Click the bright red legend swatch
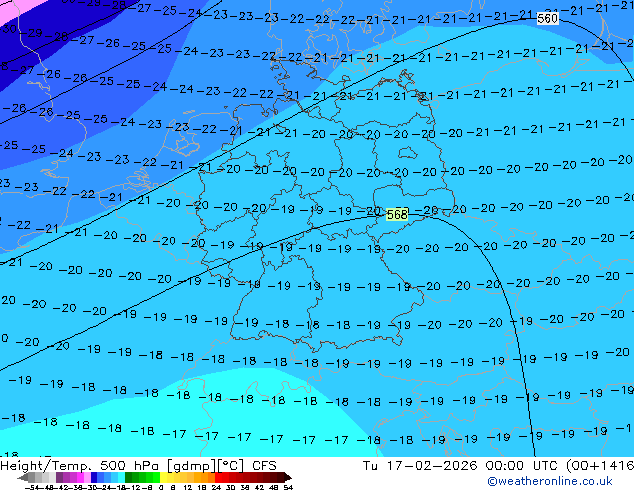 coord(218,477)
